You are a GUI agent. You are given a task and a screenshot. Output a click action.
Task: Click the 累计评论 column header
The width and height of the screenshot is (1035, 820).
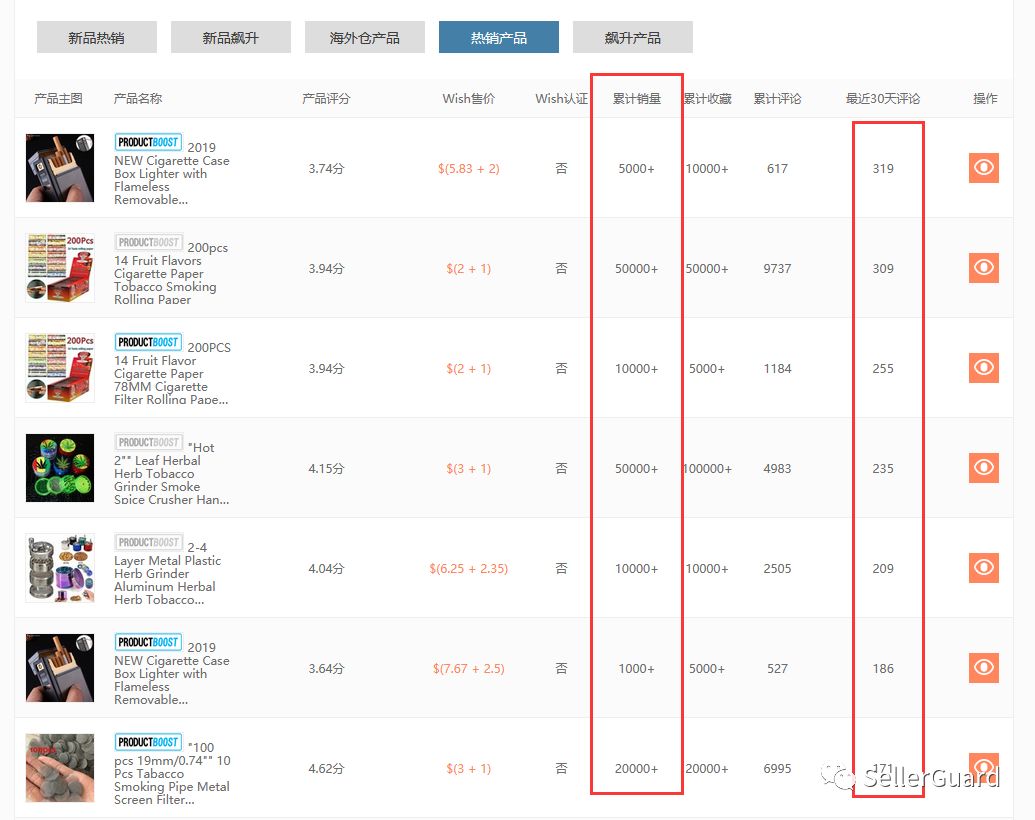click(x=778, y=98)
